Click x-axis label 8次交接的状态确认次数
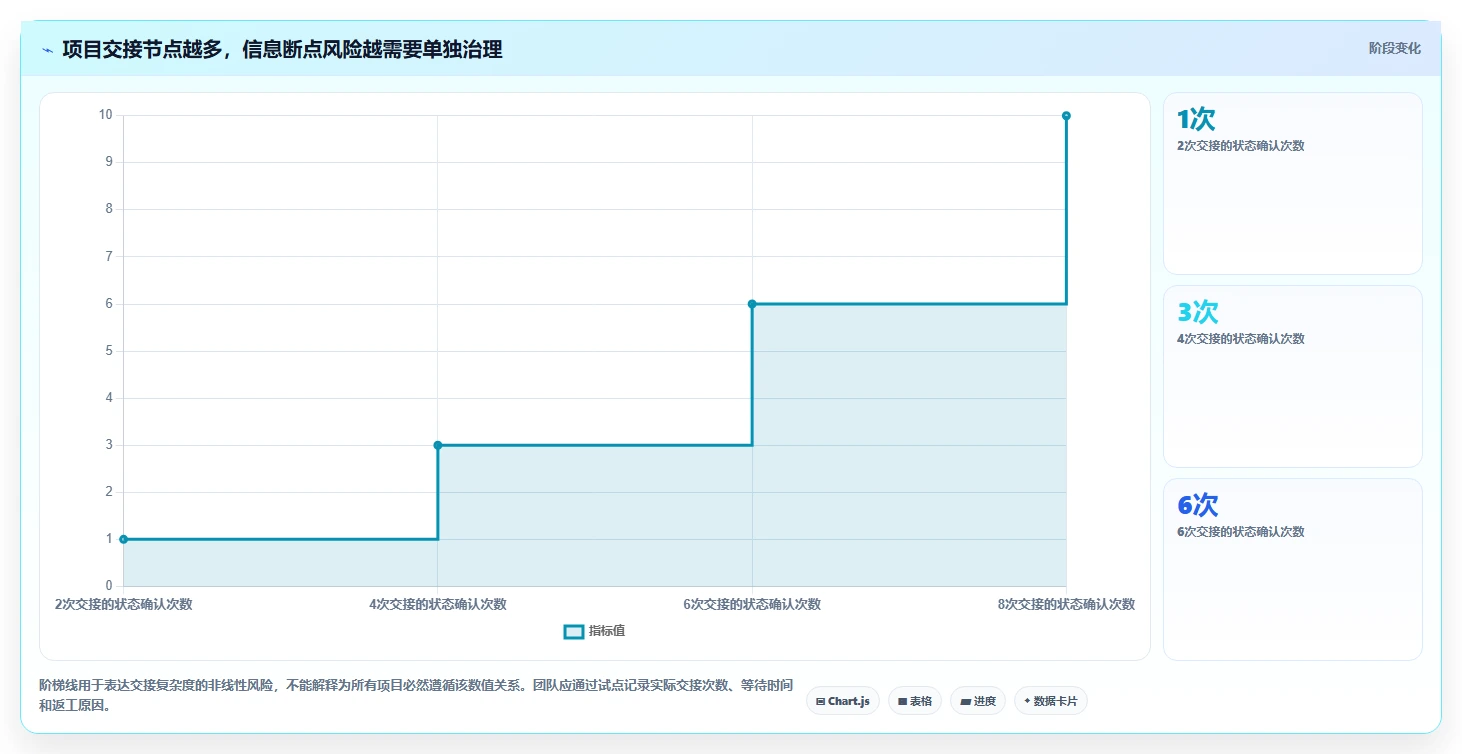The image size is (1462, 754). (1066, 604)
